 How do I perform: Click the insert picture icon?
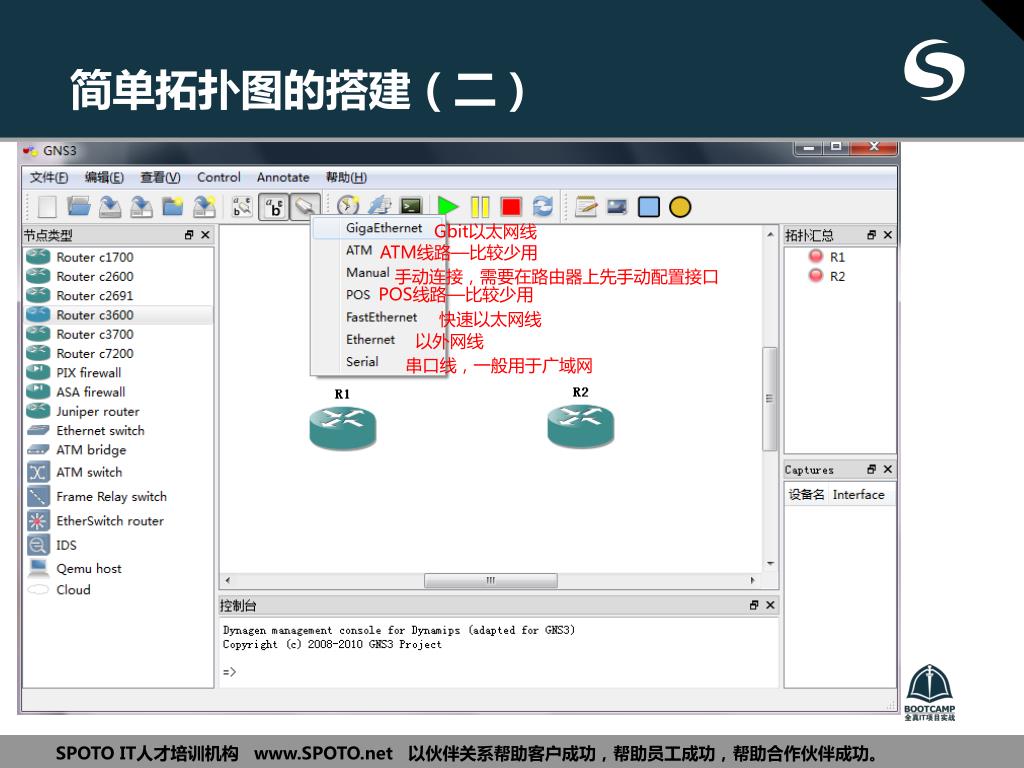pos(616,206)
